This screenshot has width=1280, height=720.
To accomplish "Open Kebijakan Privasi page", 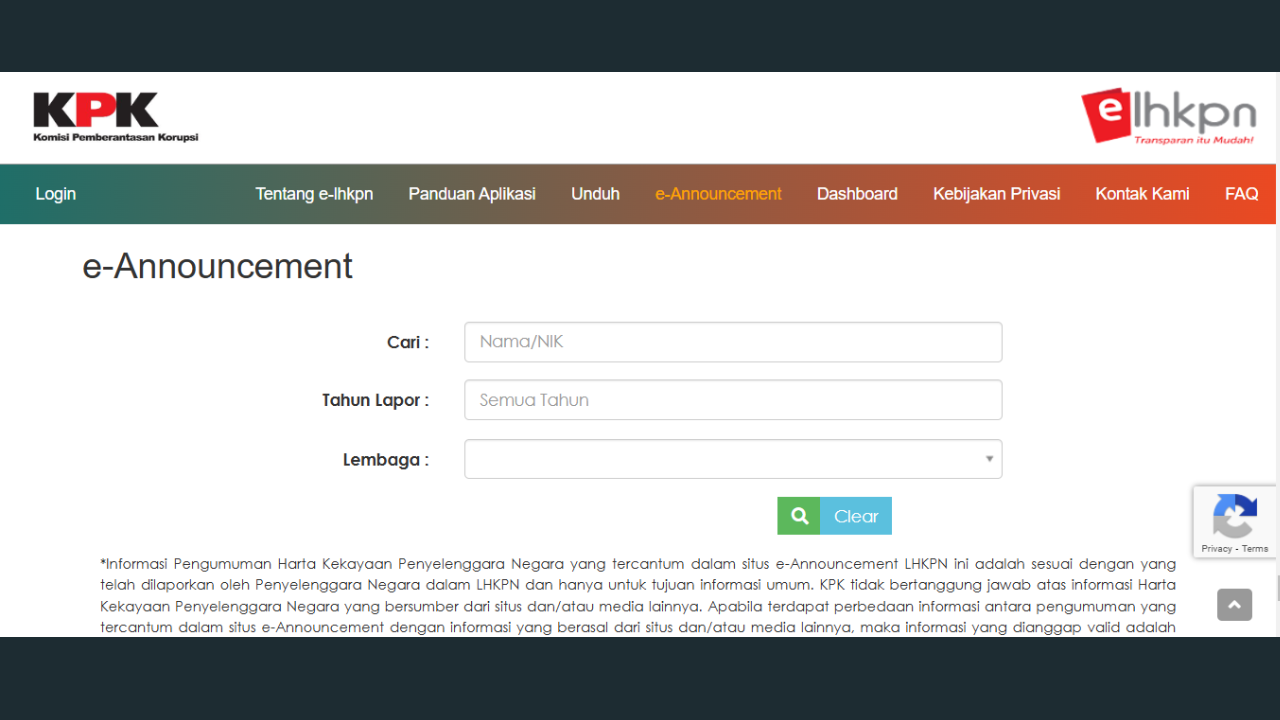I will pos(996,194).
